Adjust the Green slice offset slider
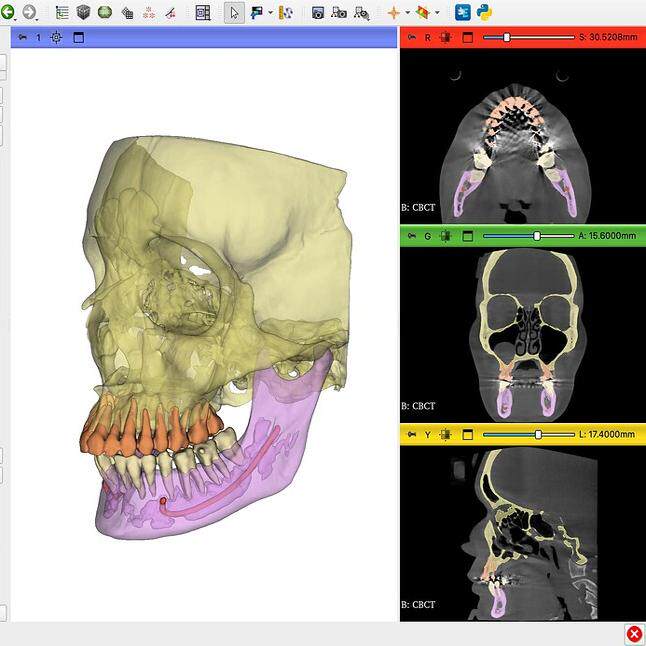This screenshot has height=646, width=646. tap(529, 236)
